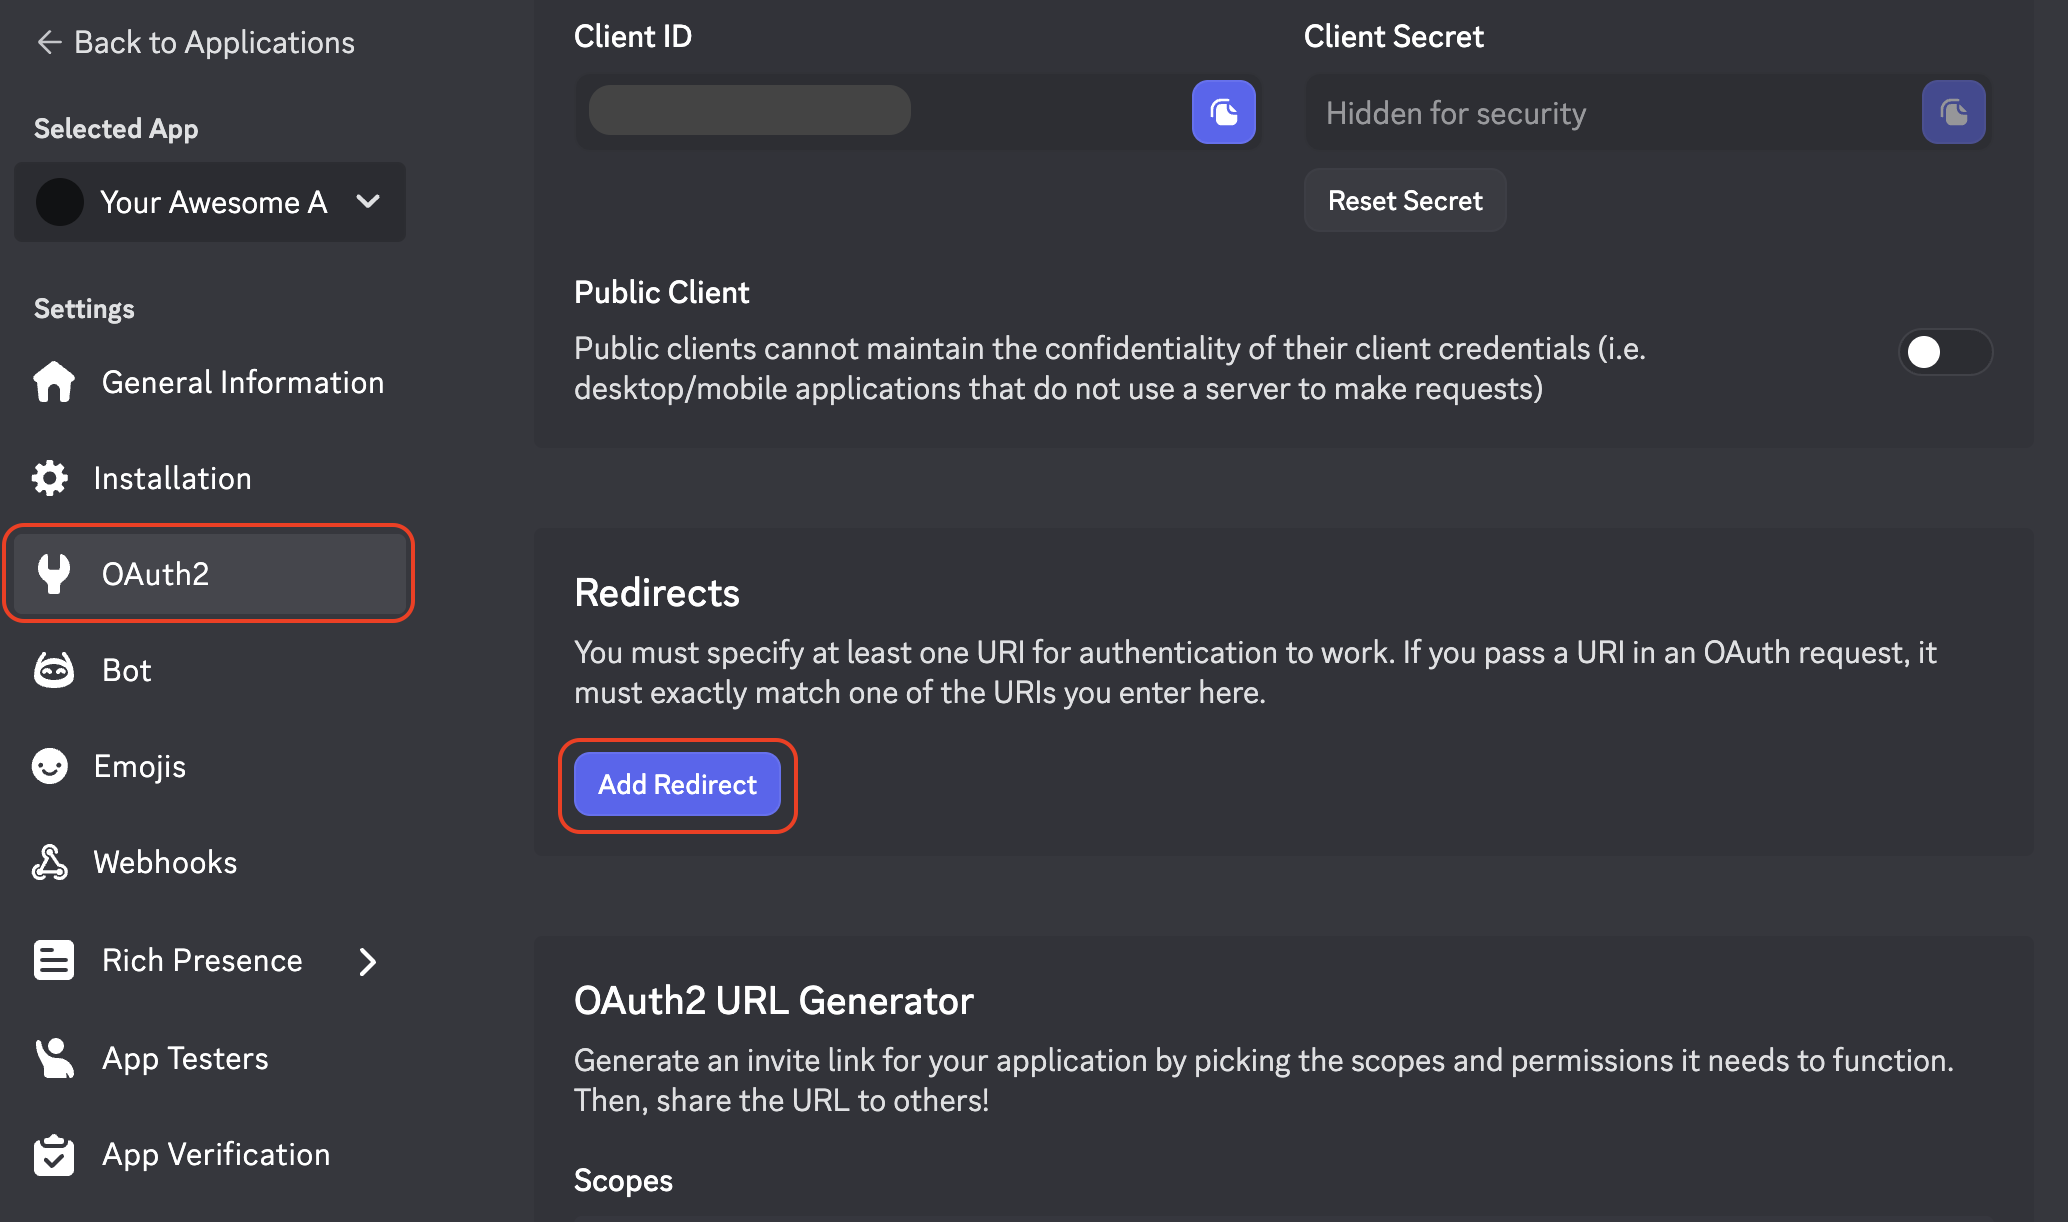This screenshot has width=2068, height=1222.
Task: Click the Bot robot icon
Action: tap(54, 670)
